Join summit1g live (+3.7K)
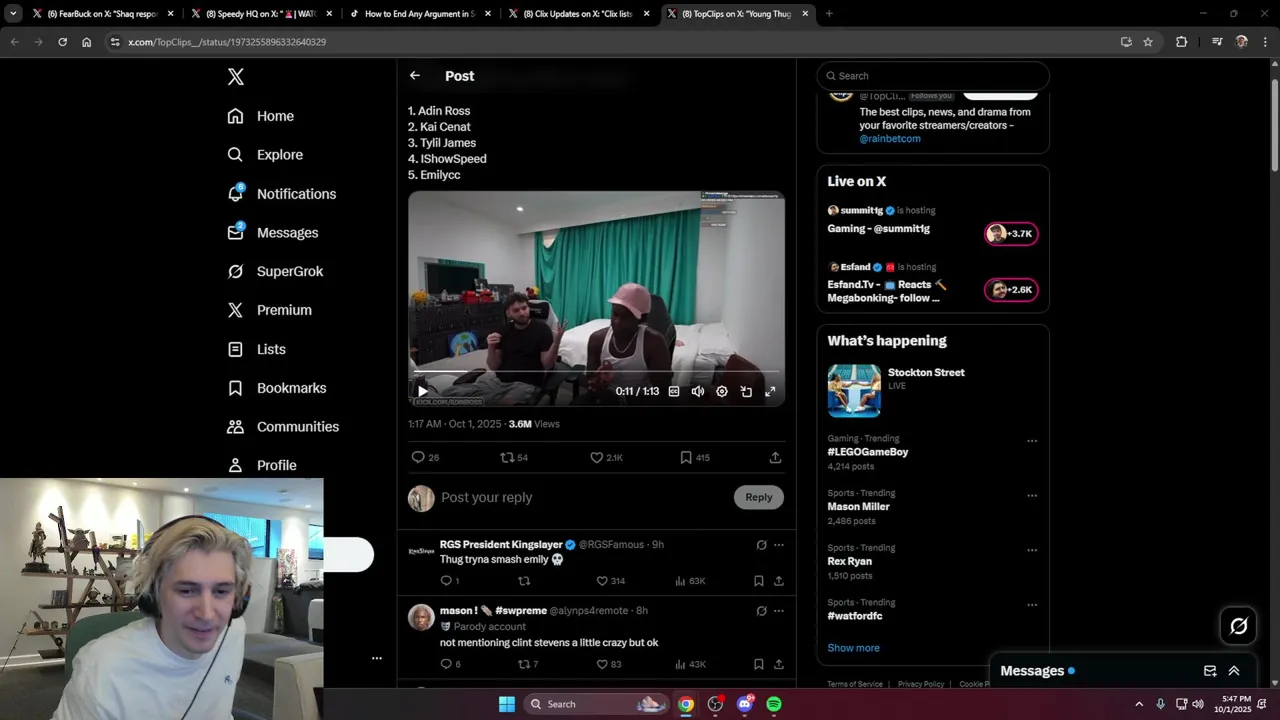 tap(1011, 234)
